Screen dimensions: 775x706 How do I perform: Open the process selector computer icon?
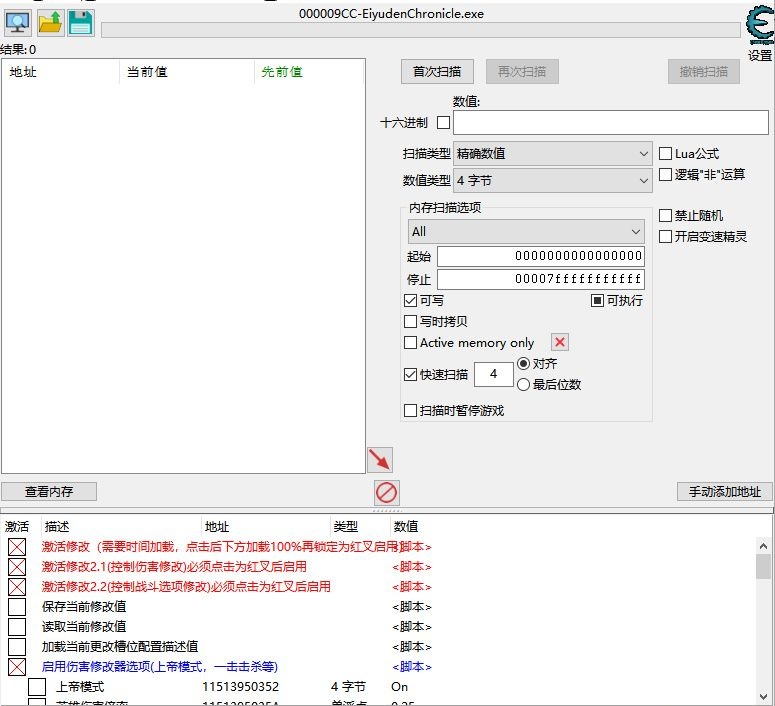point(18,23)
